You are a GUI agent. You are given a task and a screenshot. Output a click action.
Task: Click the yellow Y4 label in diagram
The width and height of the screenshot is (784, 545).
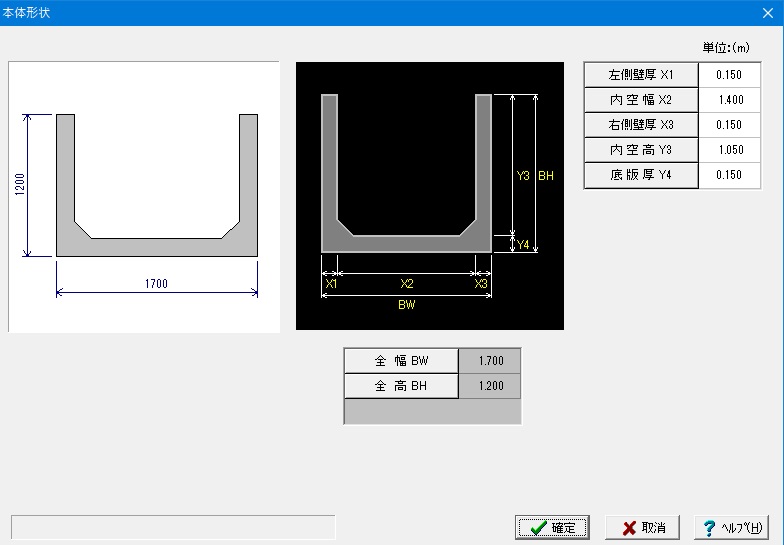point(523,244)
